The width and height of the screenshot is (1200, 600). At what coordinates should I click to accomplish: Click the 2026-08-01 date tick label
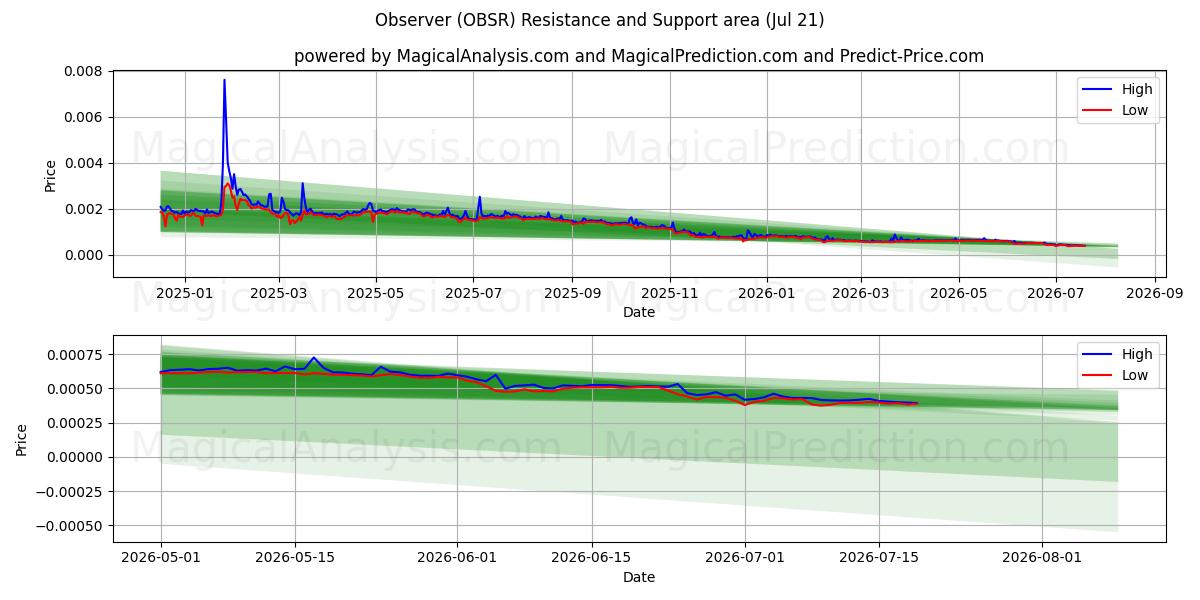pos(1042,559)
